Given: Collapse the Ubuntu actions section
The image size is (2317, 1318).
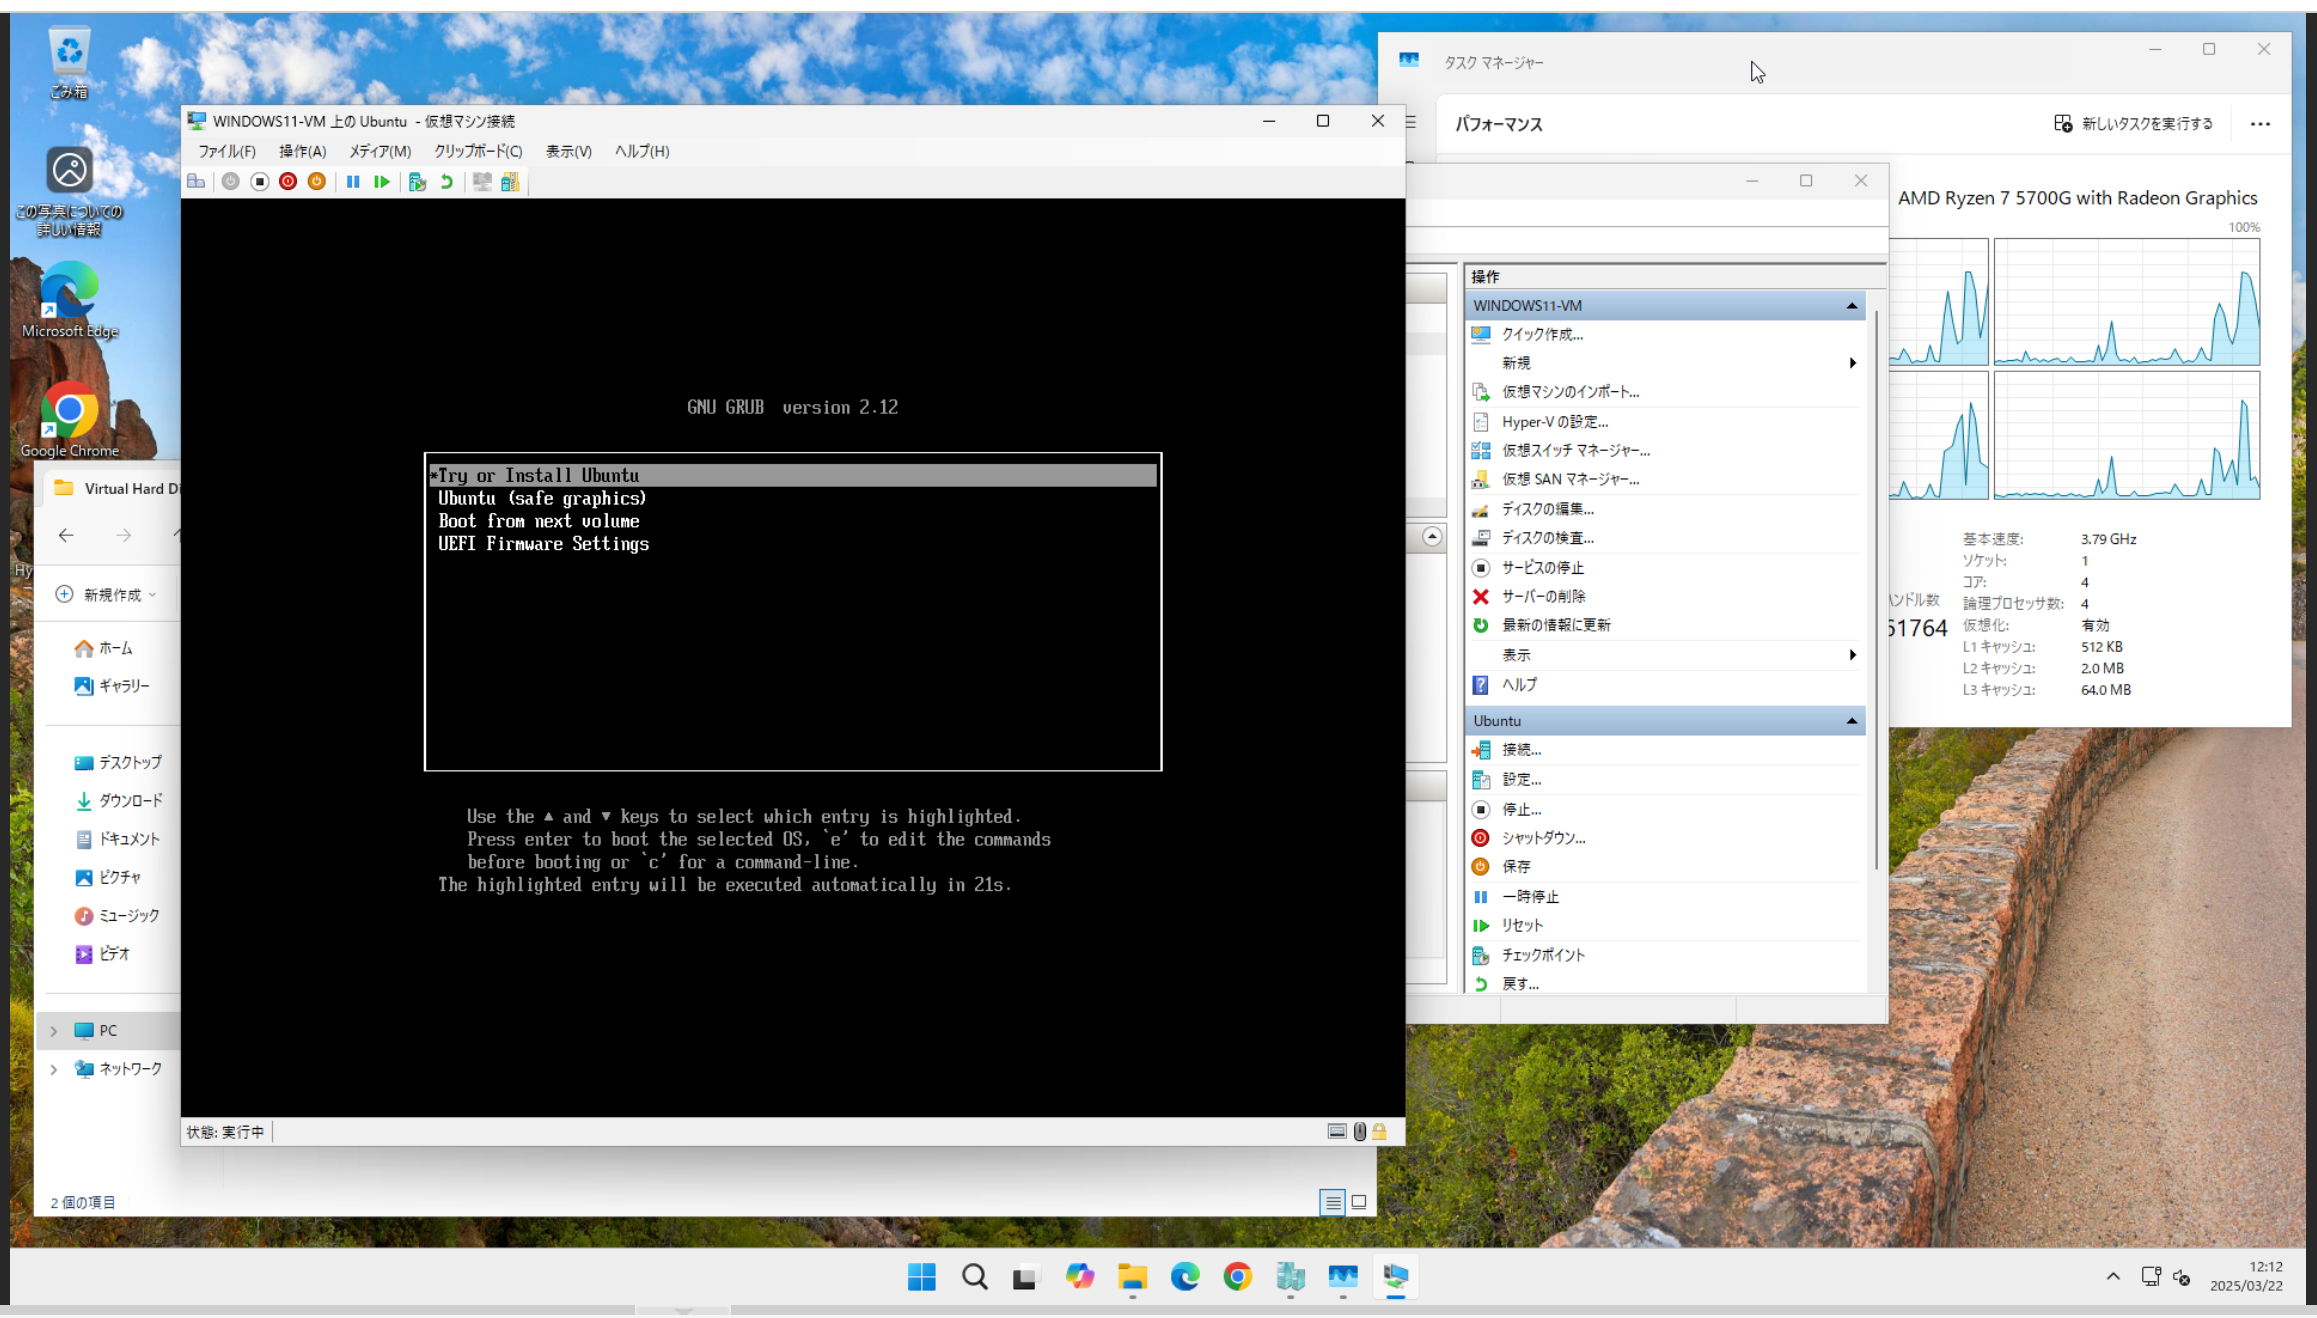Looking at the screenshot, I should [1851, 721].
